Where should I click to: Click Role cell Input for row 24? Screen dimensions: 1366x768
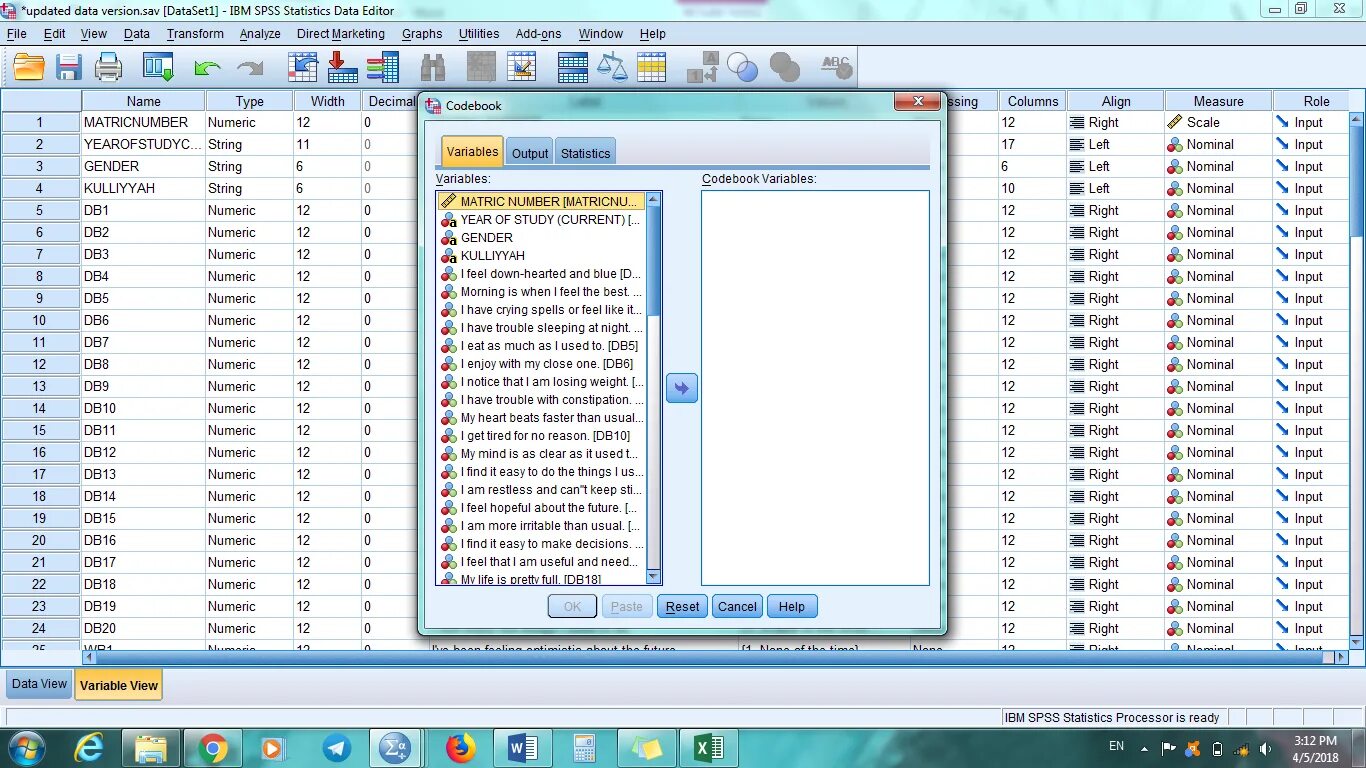pos(1309,628)
